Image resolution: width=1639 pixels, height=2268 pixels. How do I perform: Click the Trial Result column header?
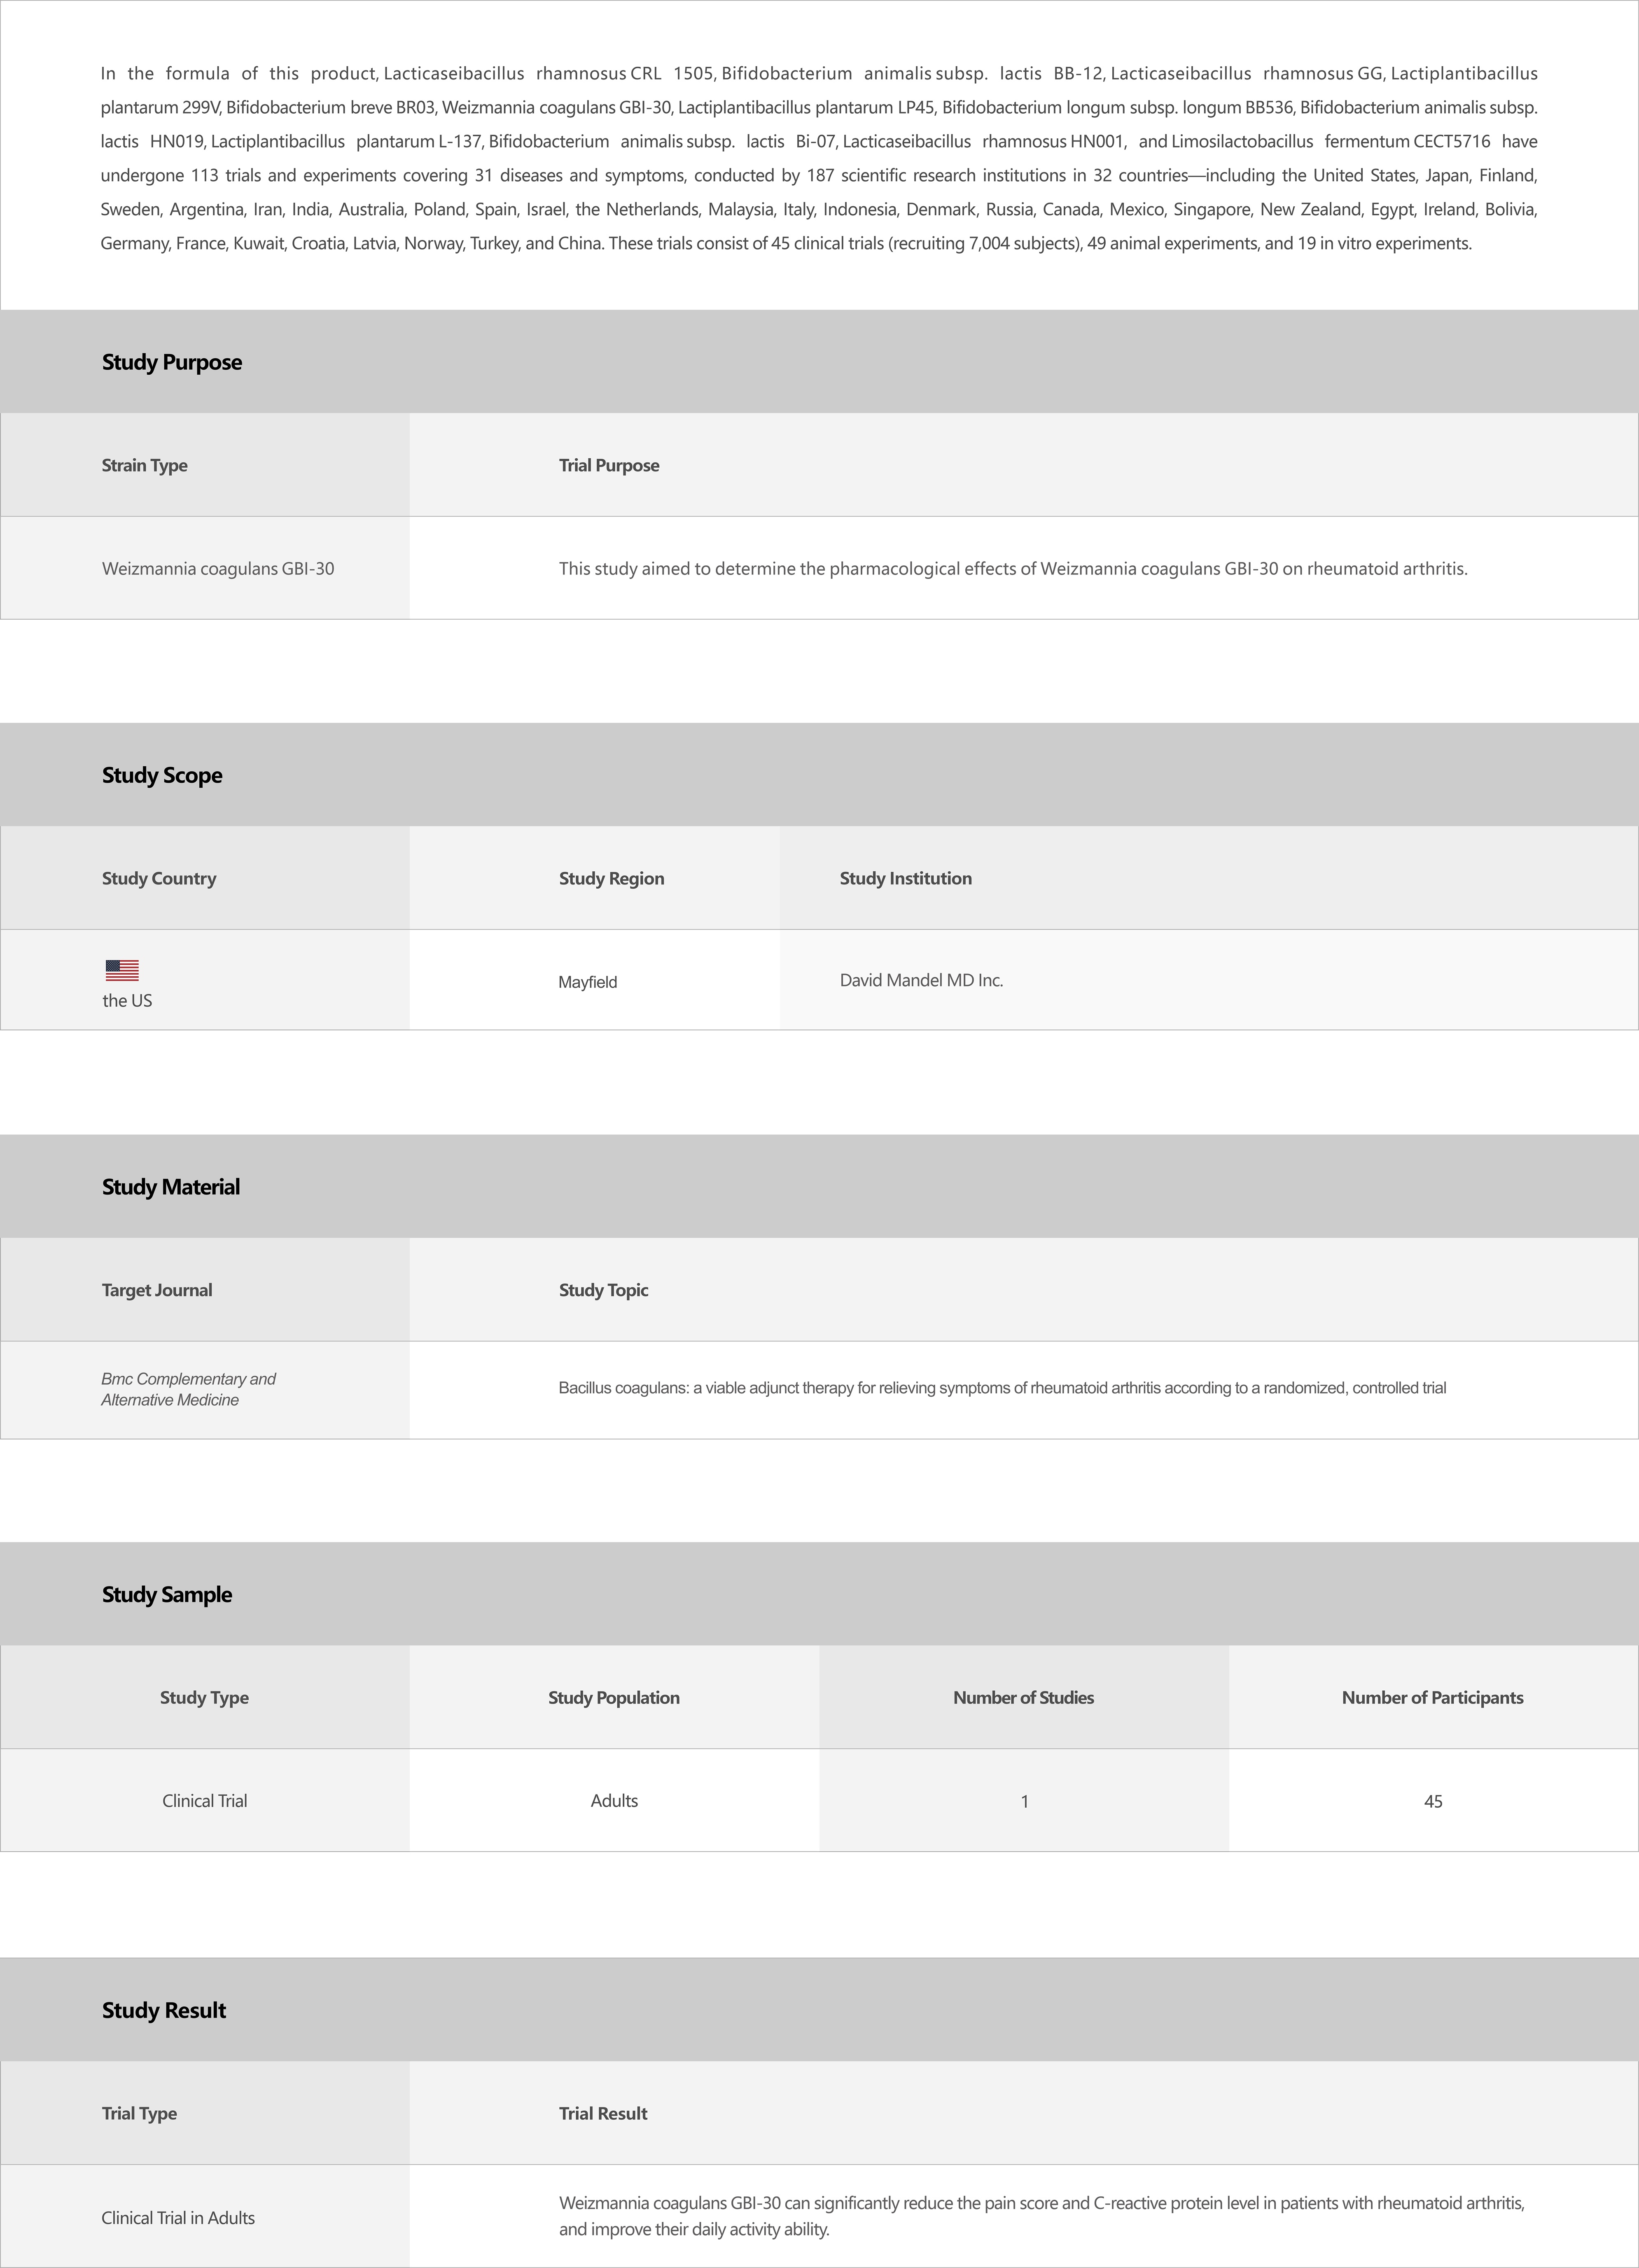coord(603,2114)
